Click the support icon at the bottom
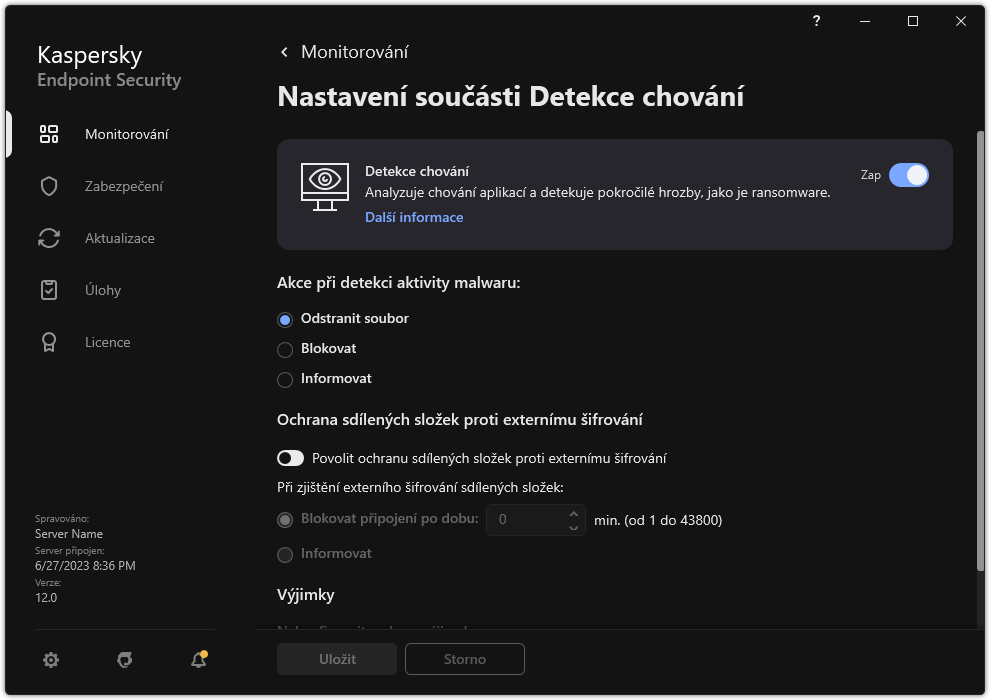The width and height of the screenshot is (990, 700). tap(124, 660)
